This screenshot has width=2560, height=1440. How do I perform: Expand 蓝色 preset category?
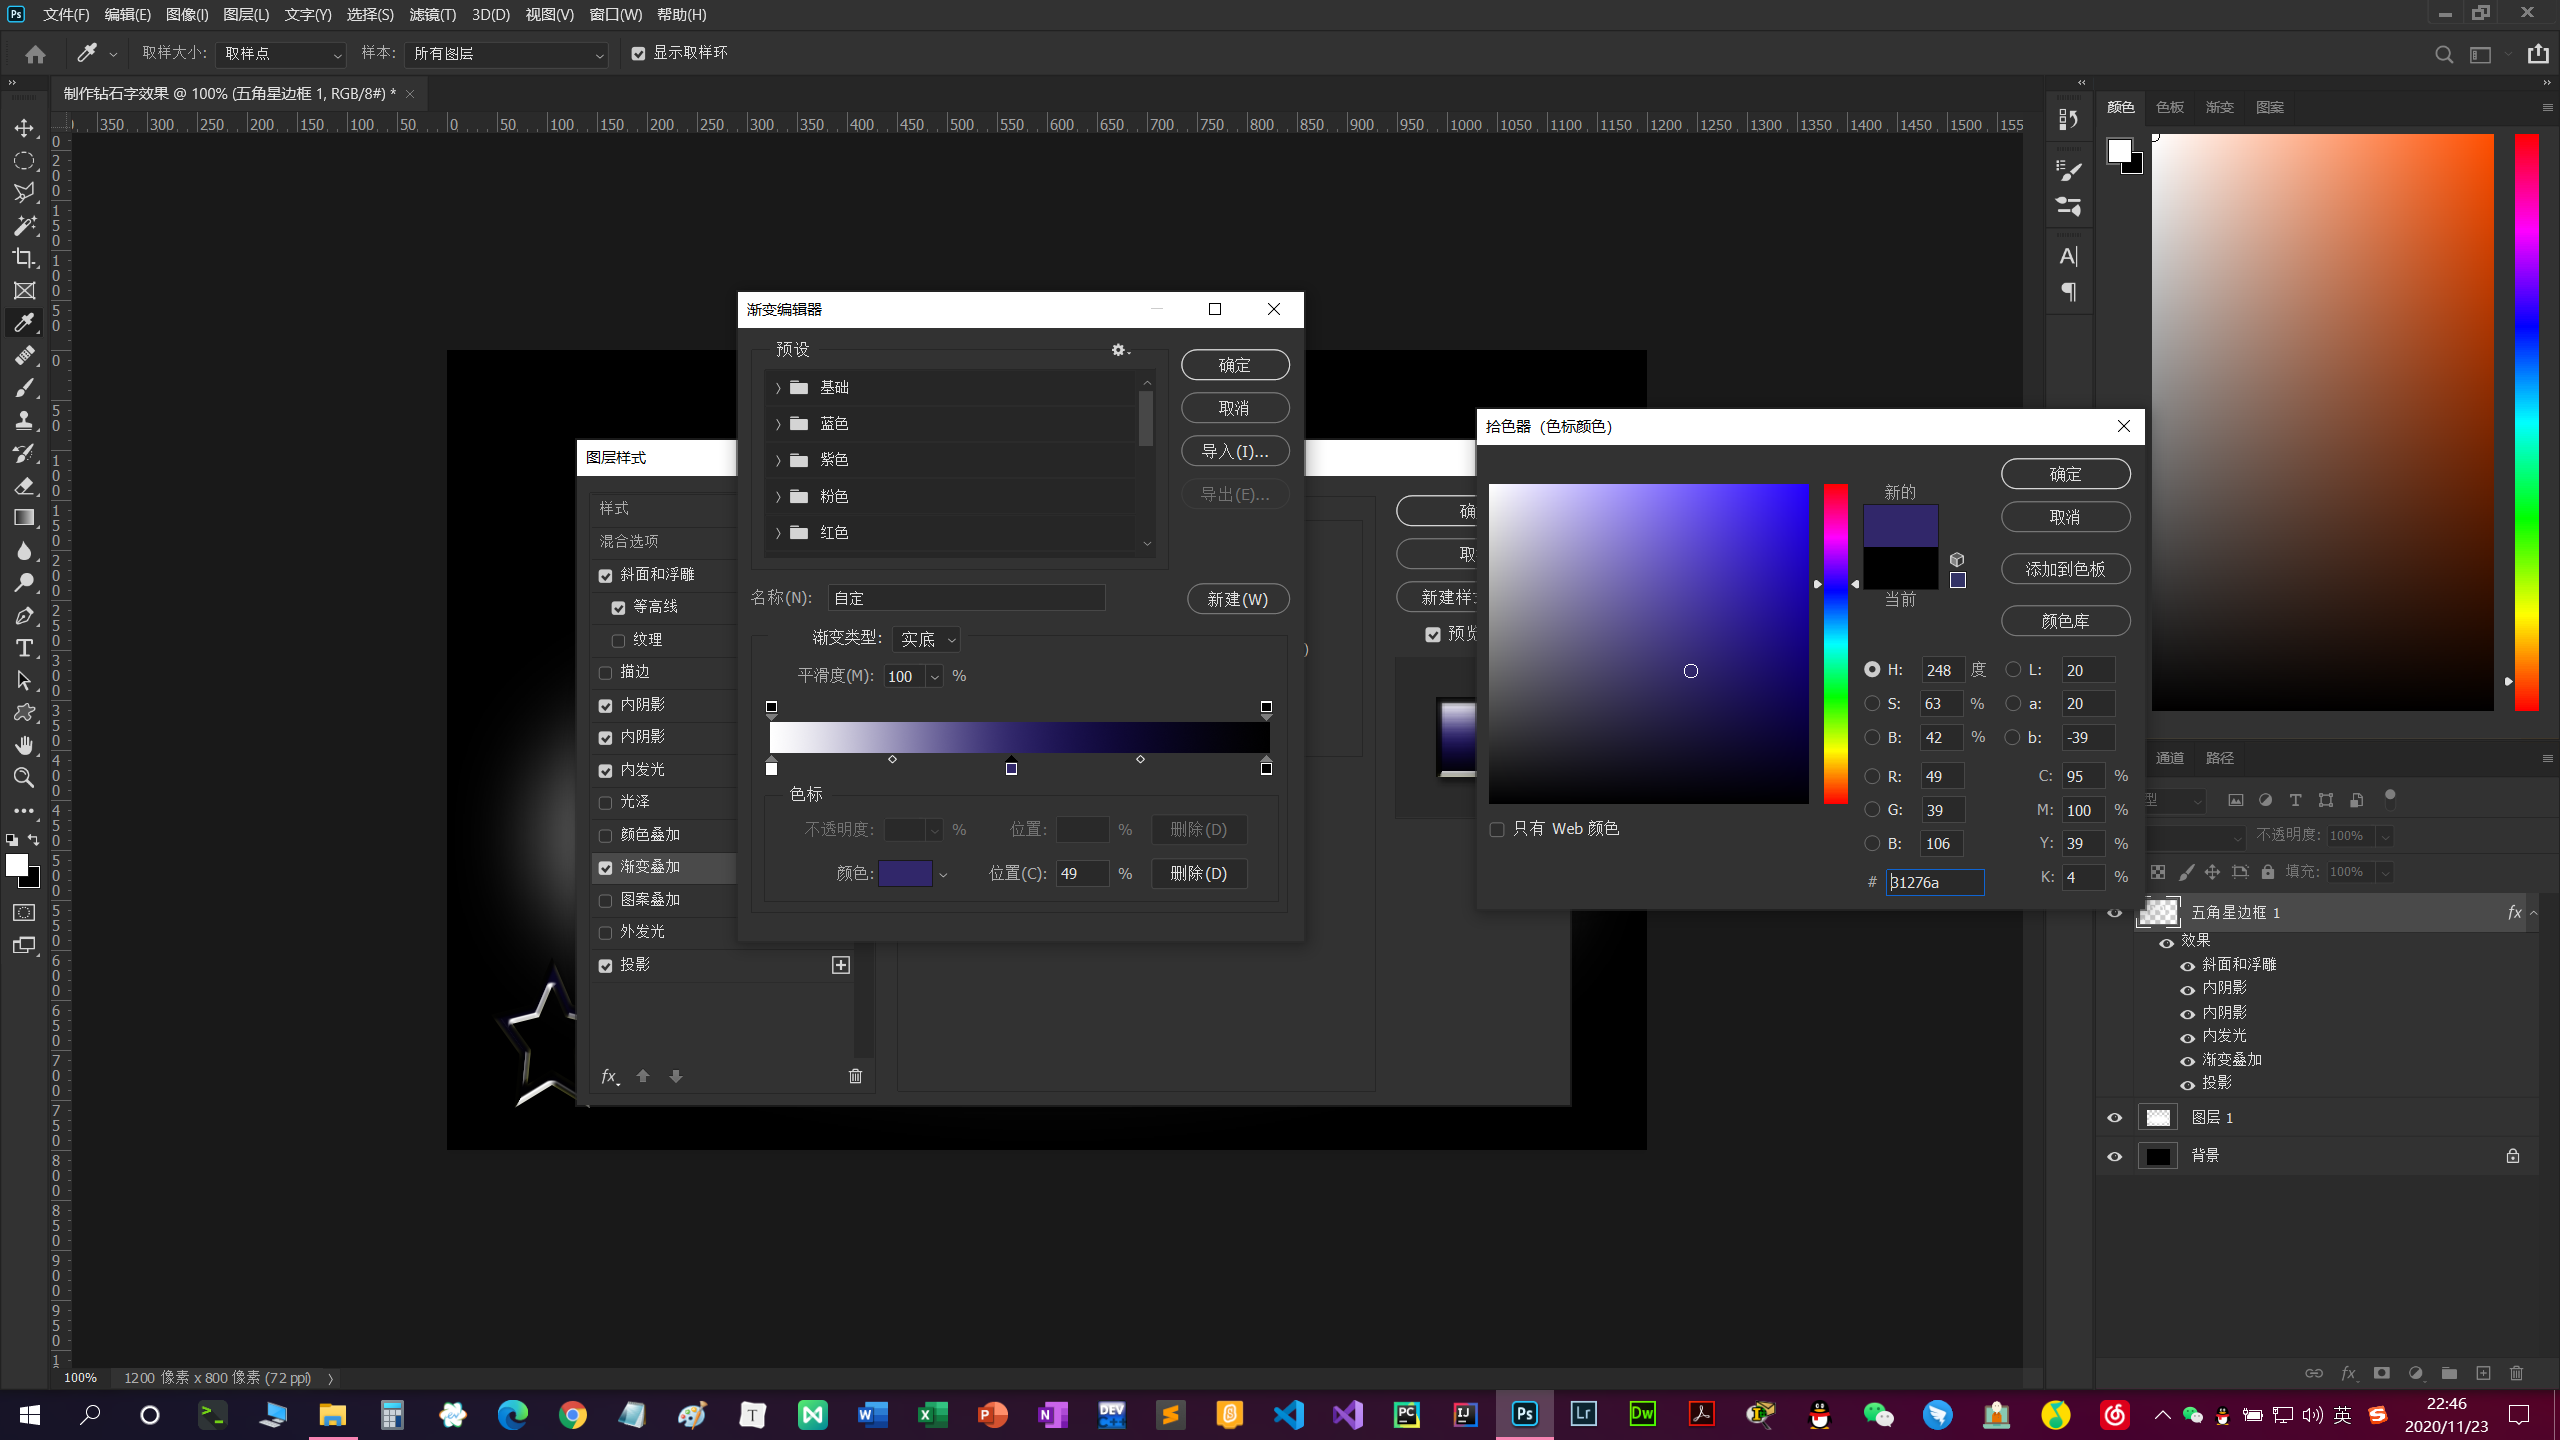click(x=777, y=422)
